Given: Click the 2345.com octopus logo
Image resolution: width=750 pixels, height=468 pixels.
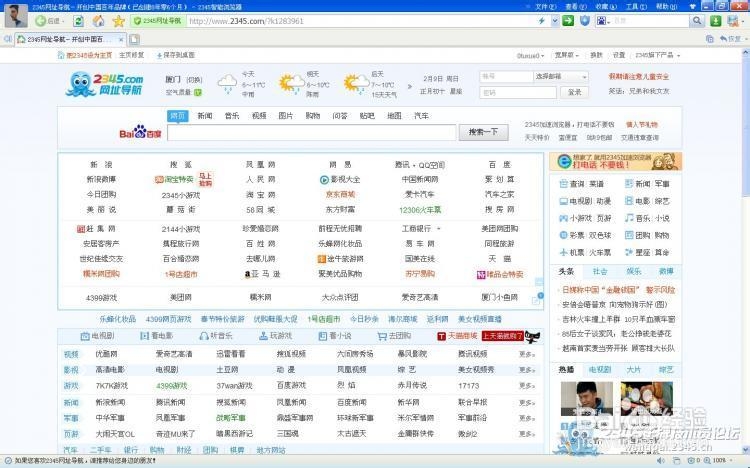Looking at the screenshot, I should 104,84.
